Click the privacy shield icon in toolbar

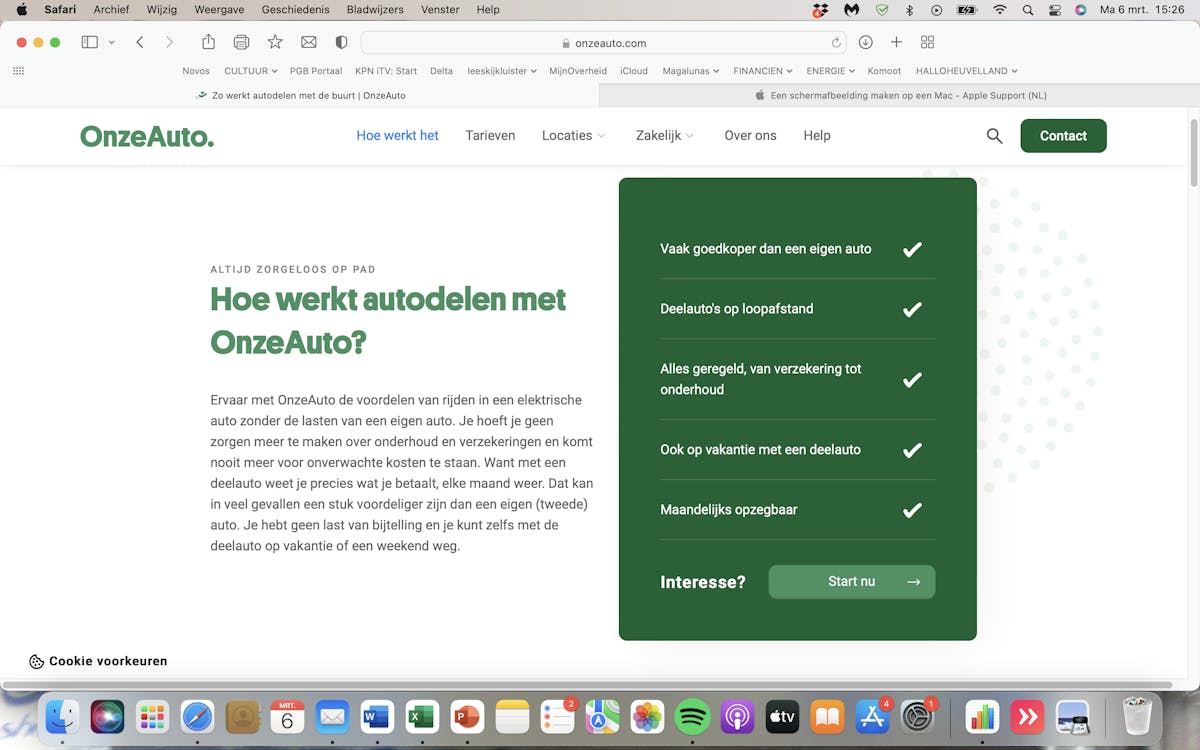[x=341, y=42]
